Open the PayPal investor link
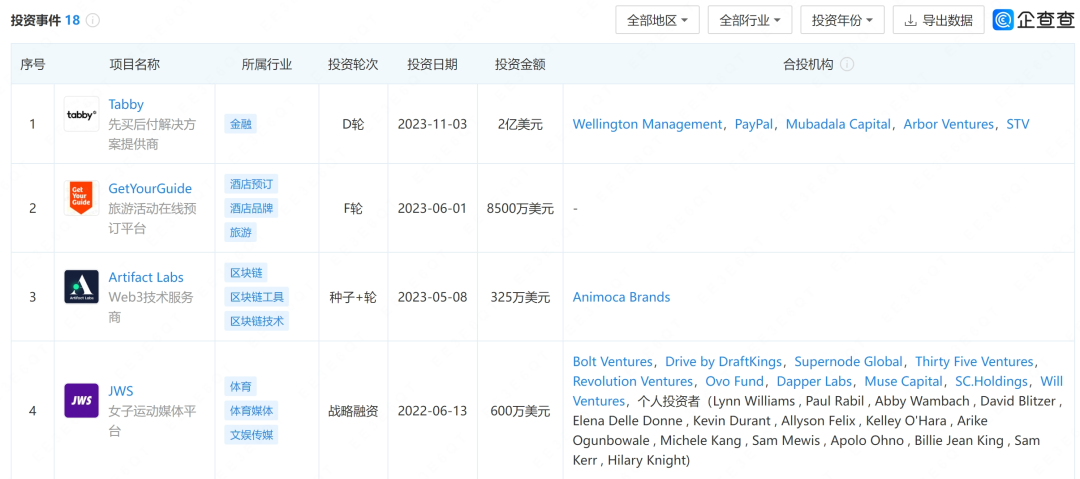1080x479 pixels. (x=754, y=124)
